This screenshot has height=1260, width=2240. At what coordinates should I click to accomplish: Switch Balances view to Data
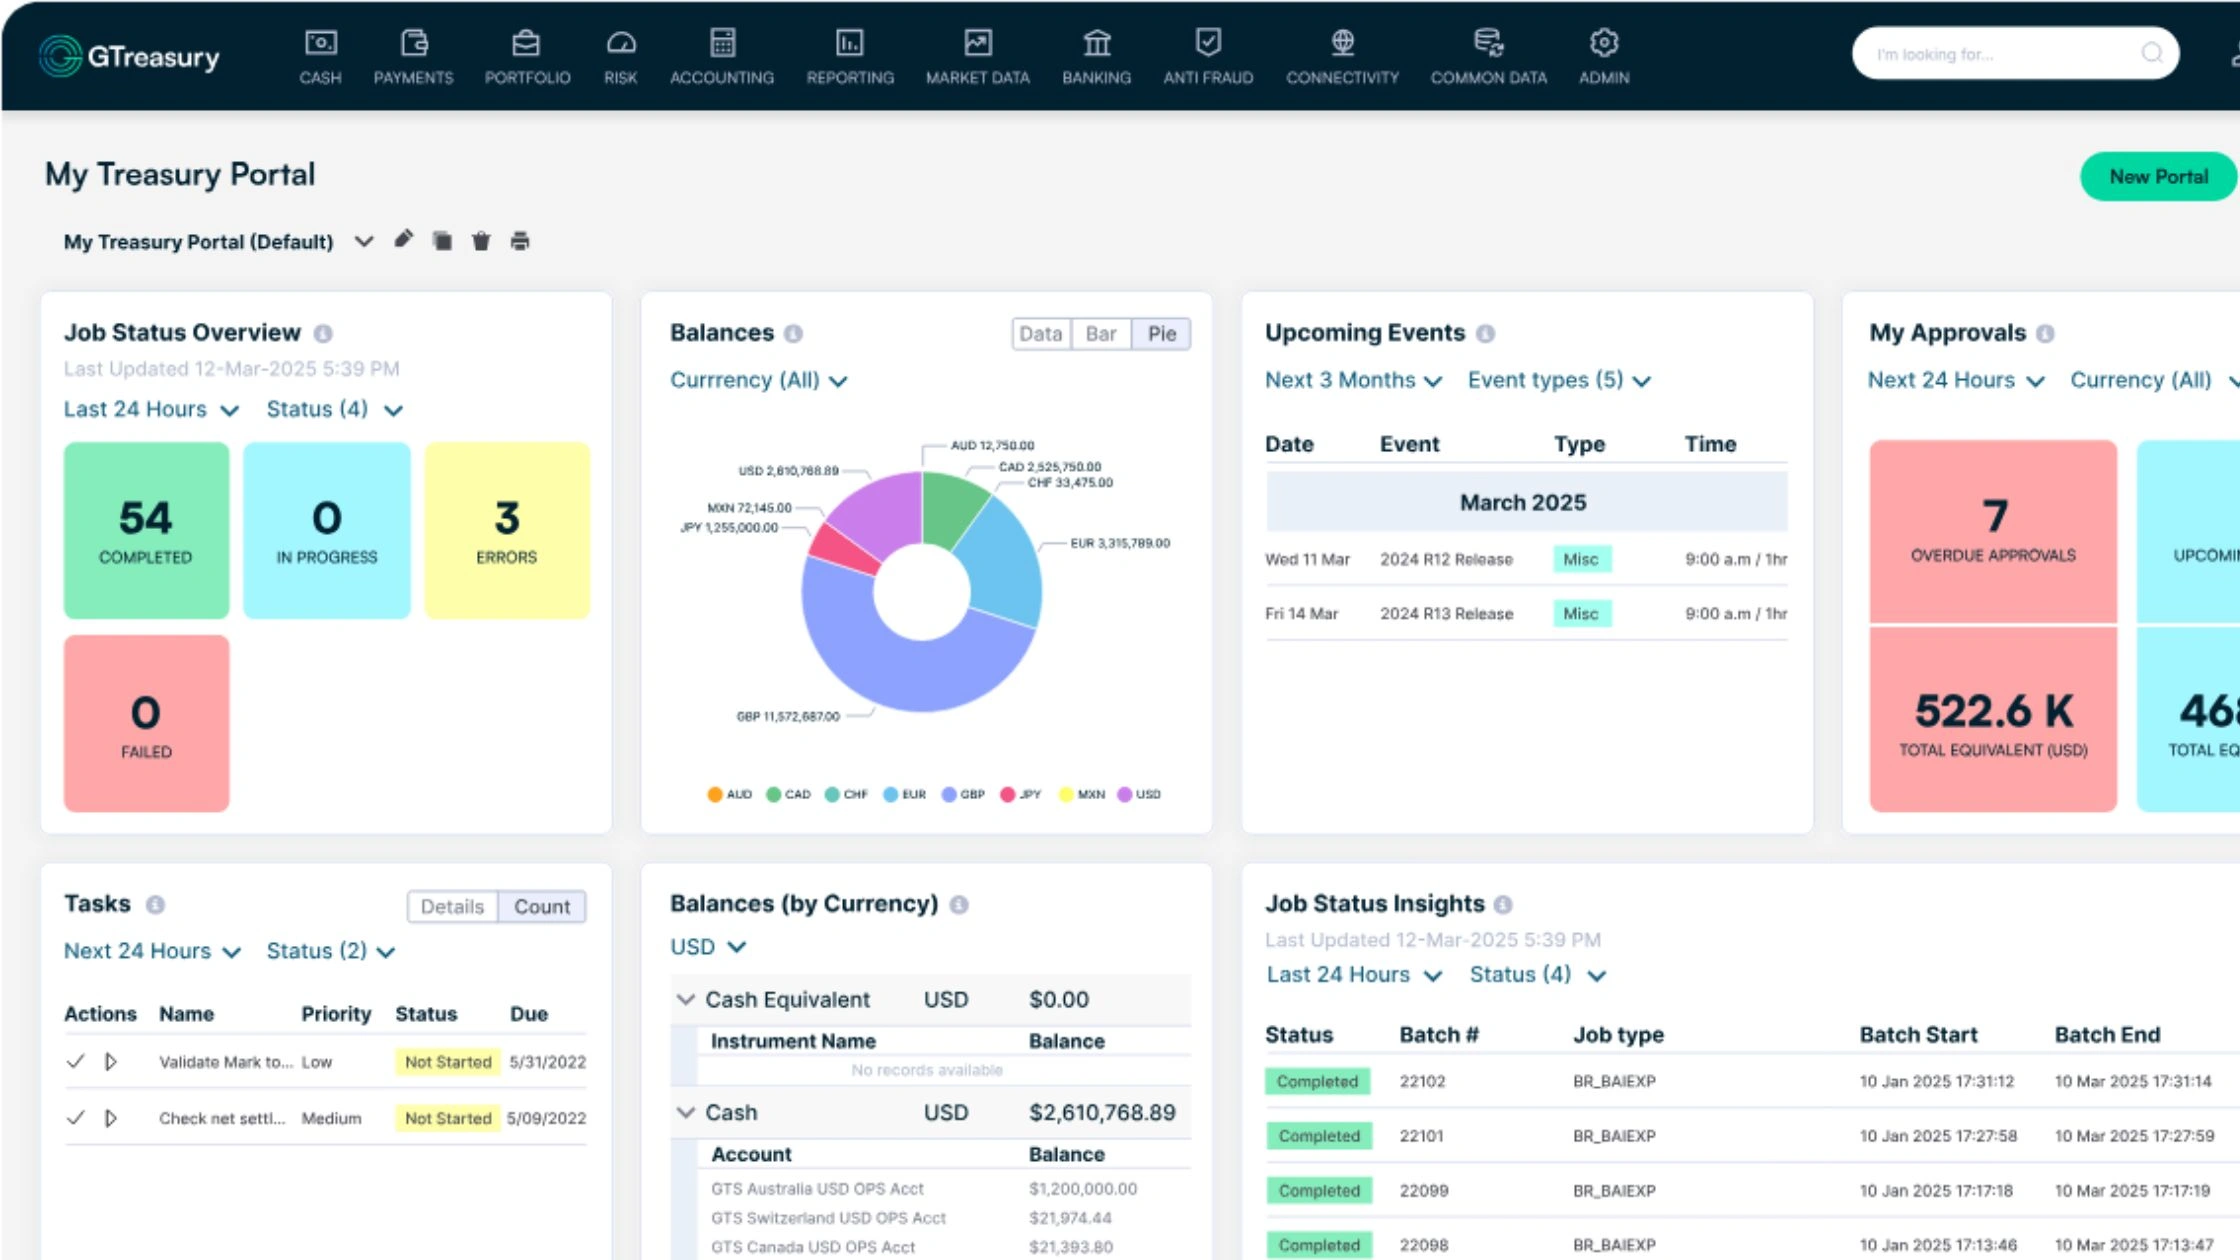coord(1040,334)
